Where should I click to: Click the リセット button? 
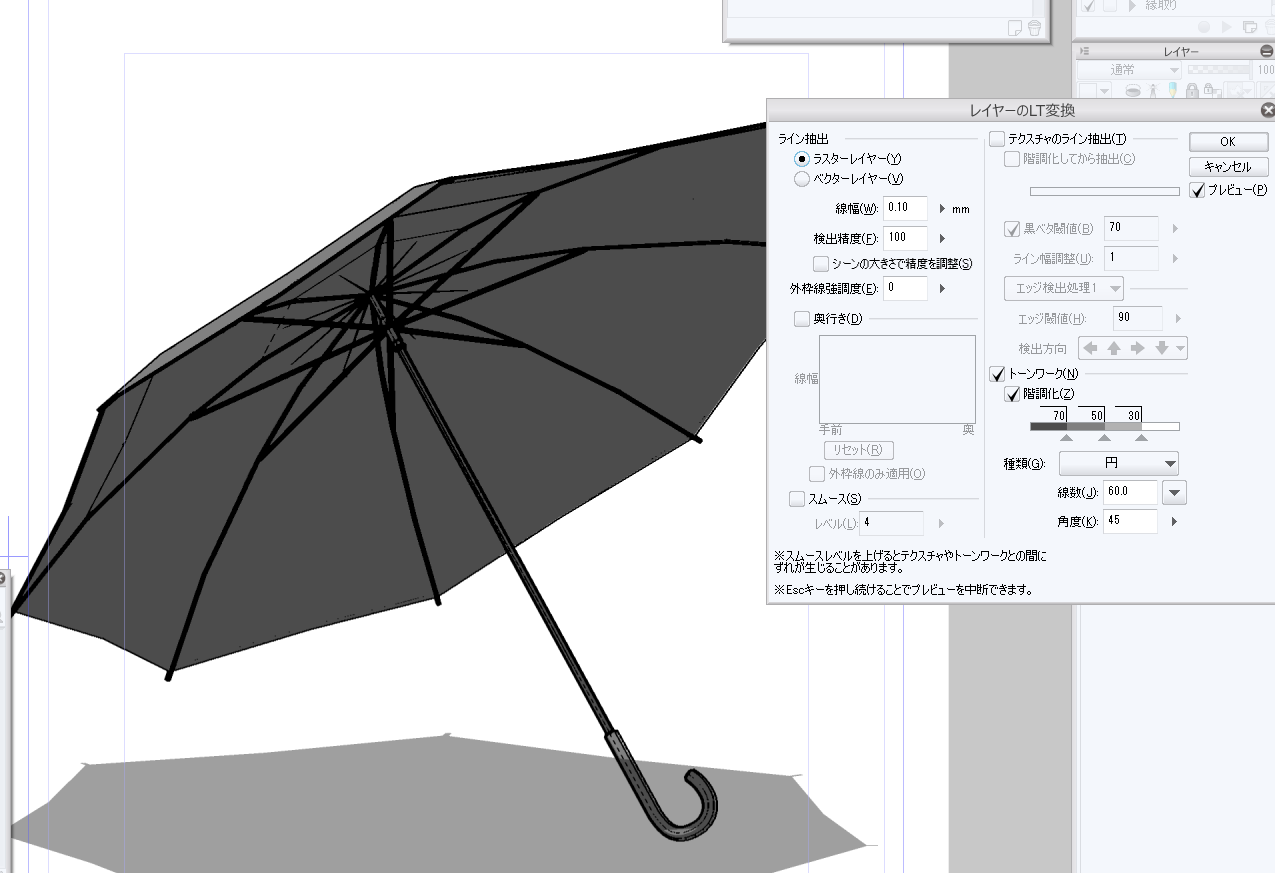coord(858,450)
